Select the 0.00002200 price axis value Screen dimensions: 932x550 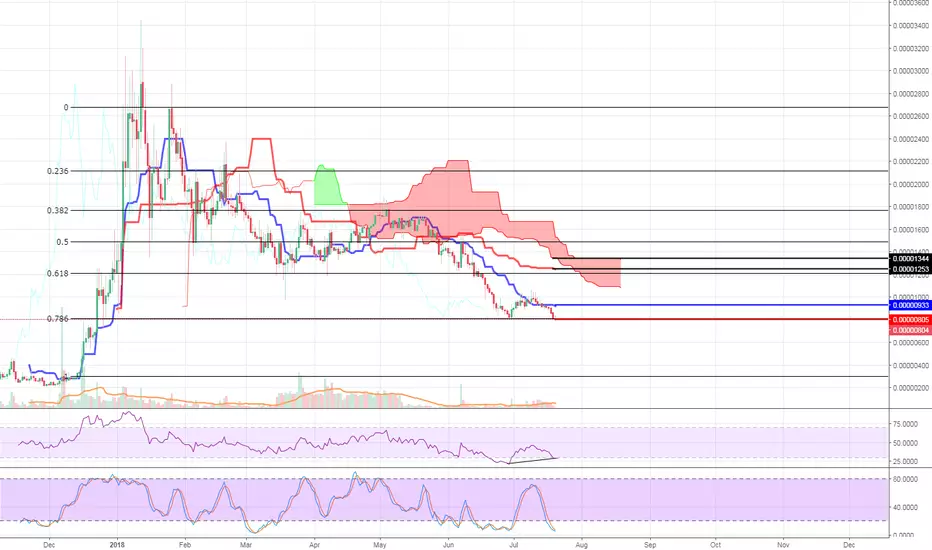pos(911,162)
